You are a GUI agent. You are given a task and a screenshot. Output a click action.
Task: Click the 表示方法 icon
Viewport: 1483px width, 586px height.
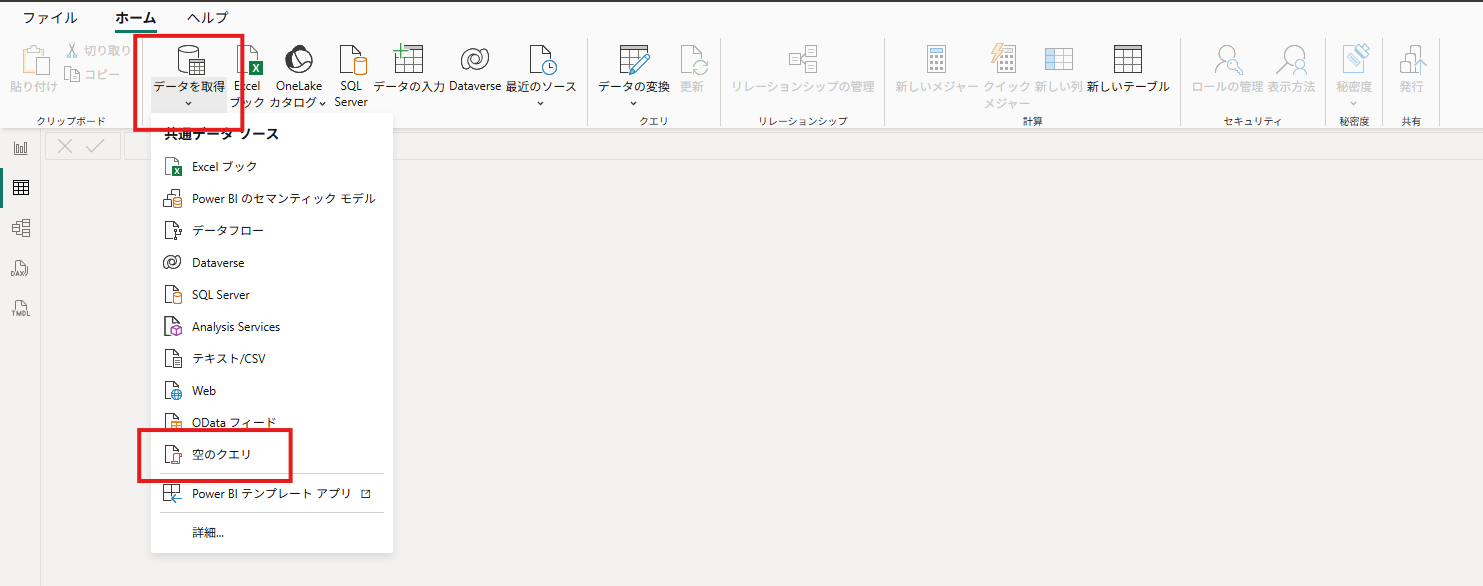click(1291, 60)
